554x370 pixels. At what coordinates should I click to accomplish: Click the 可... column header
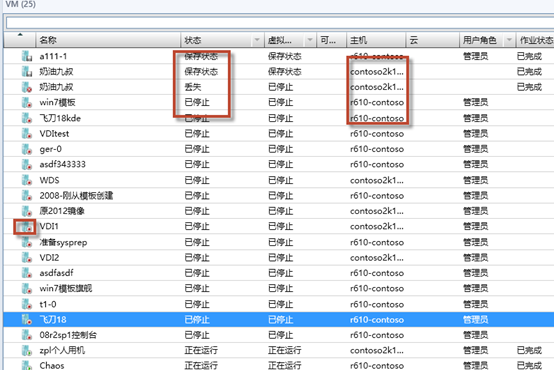point(331,40)
